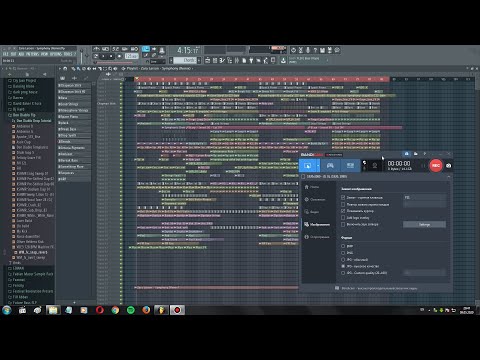Open the Bandicam webcam overlay icon
This screenshot has width=480, height=360.
click(x=374, y=166)
